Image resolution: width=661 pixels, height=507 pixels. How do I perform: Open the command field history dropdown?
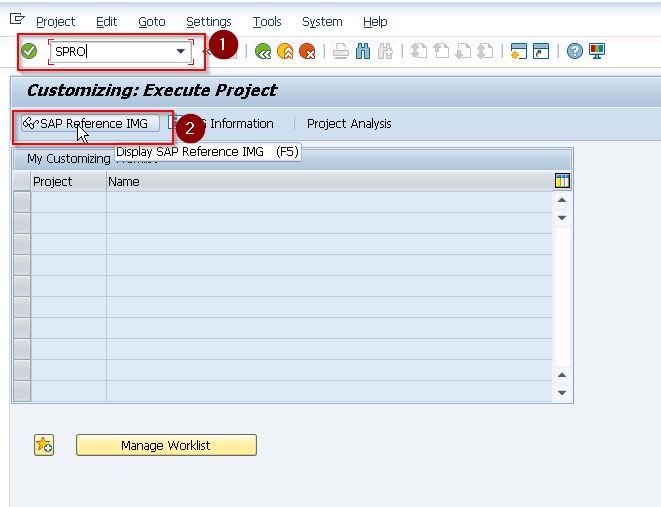click(x=180, y=51)
